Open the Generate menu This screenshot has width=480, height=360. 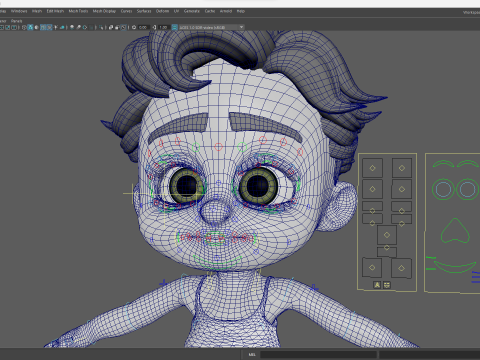(192, 11)
